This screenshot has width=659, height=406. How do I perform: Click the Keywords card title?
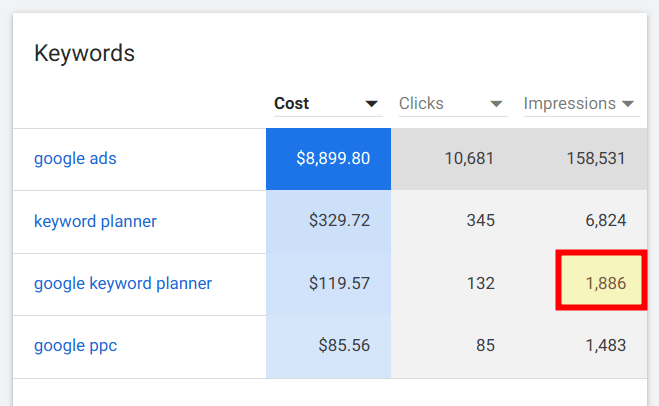coord(84,53)
